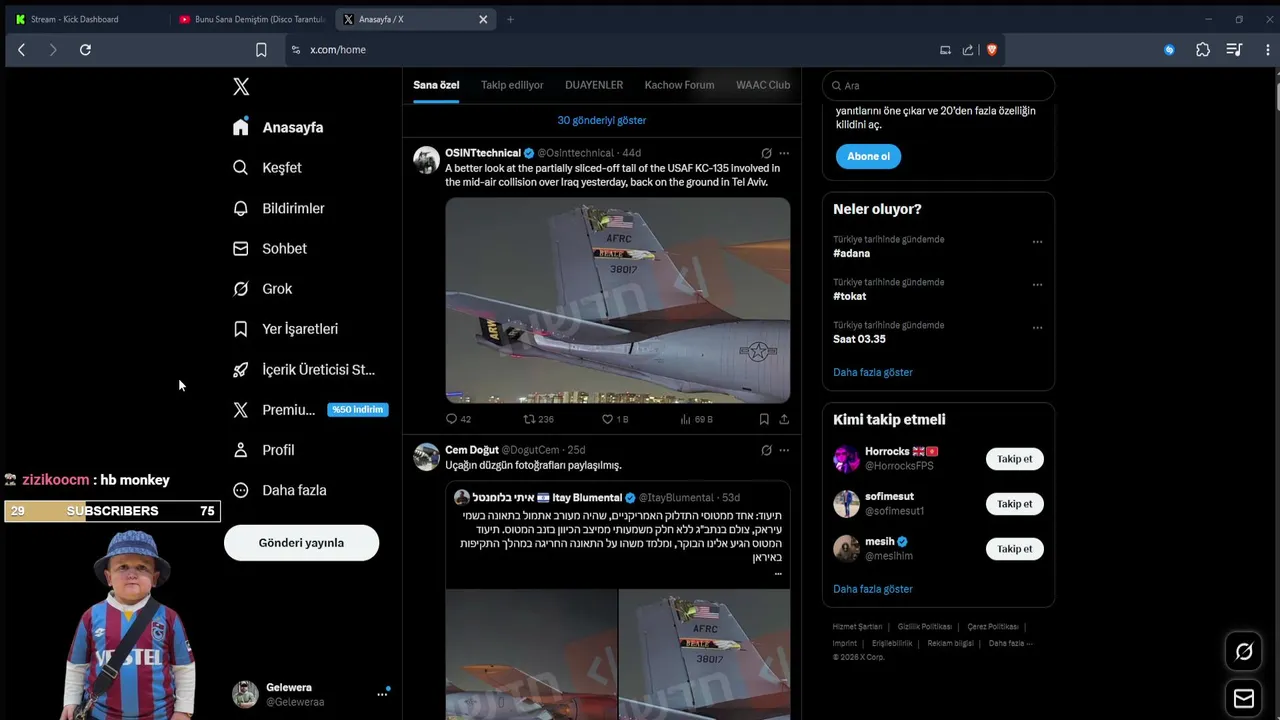Switch to Bunu Sana Demiştim YouTube tab
The height and width of the screenshot is (720, 1280).
coord(252,19)
